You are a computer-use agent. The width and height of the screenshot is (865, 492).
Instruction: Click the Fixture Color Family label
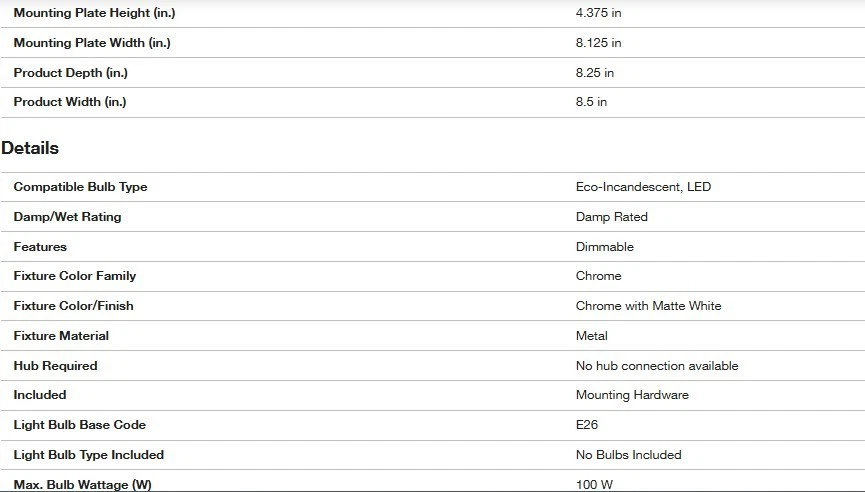coord(74,276)
